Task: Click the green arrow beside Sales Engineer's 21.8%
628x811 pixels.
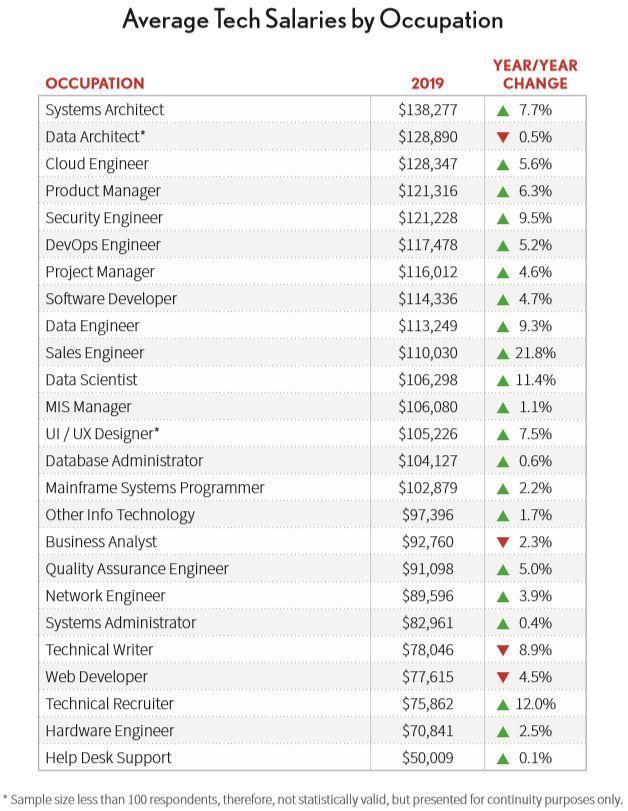Action: coord(503,353)
